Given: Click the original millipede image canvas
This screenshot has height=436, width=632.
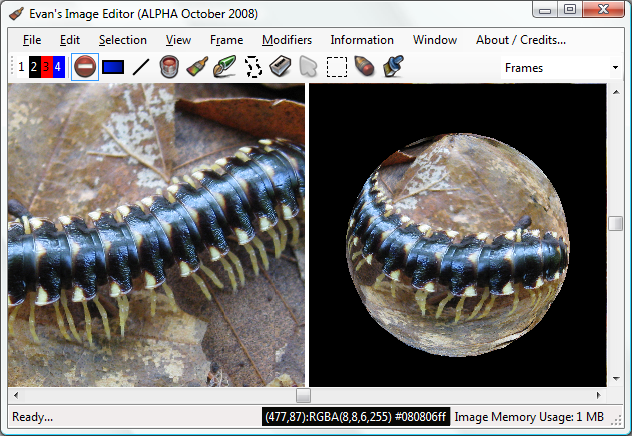Looking at the screenshot, I should [156, 235].
